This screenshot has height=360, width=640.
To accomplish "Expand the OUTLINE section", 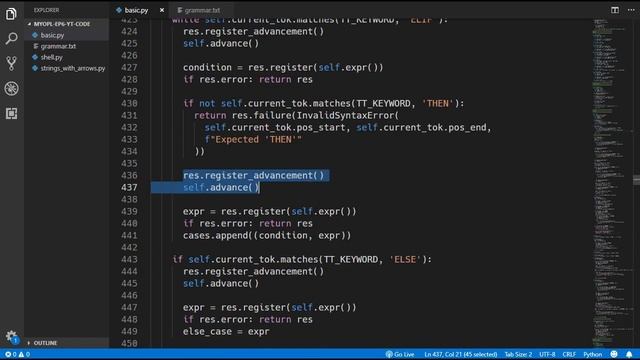I will coord(45,343).
